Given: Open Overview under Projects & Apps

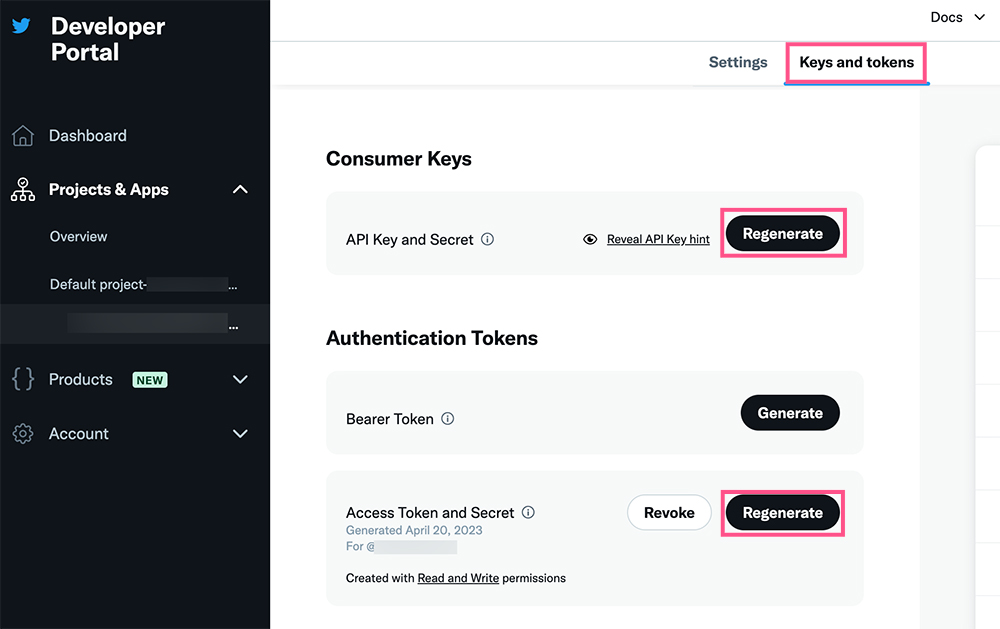Looking at the screenshot, I should tap(78, 237).
